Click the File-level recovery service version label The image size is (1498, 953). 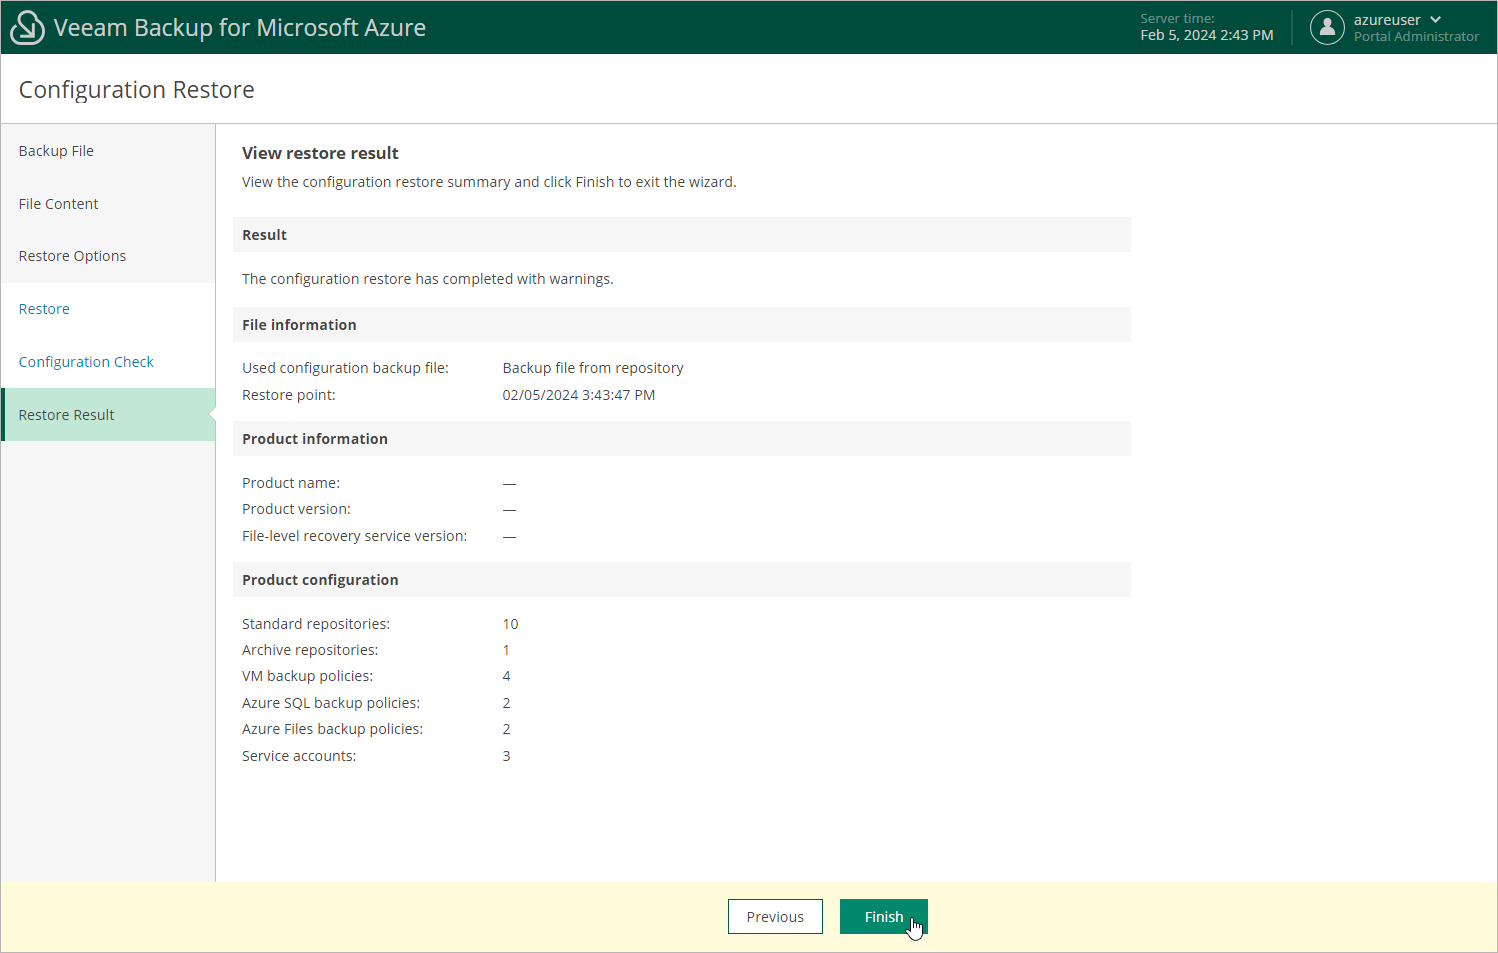click(355, 536)
